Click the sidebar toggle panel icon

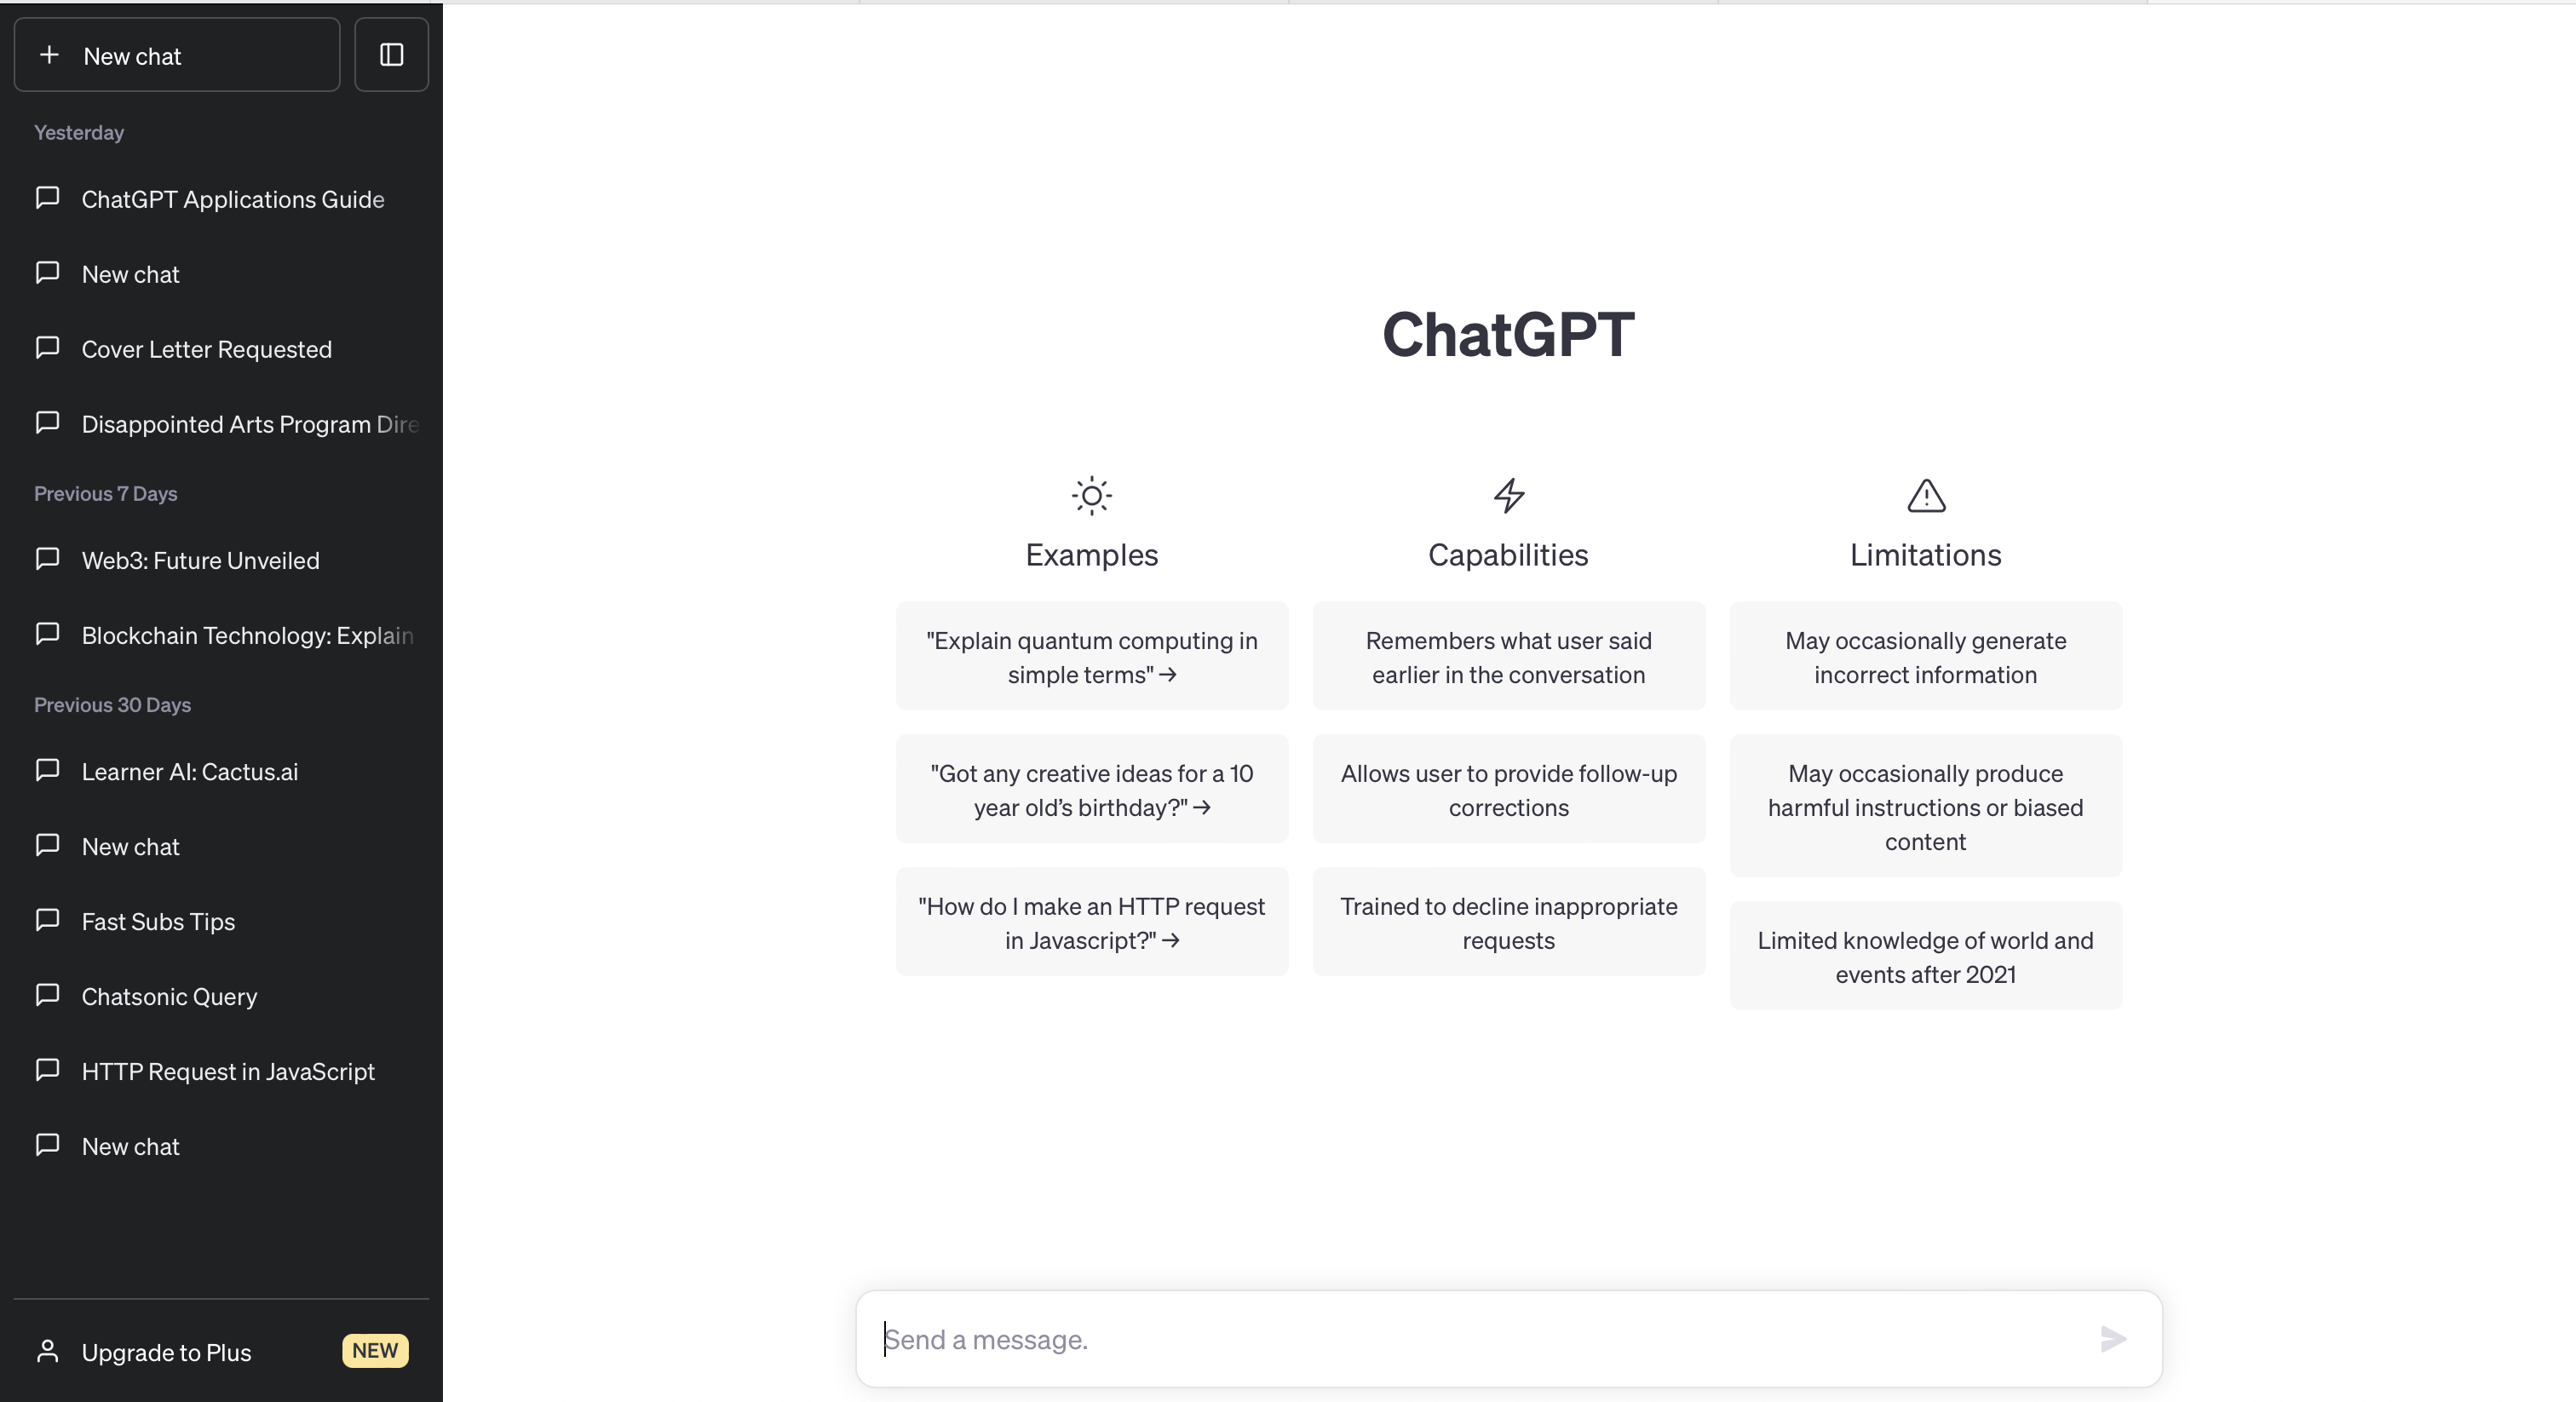coord(392,54)
